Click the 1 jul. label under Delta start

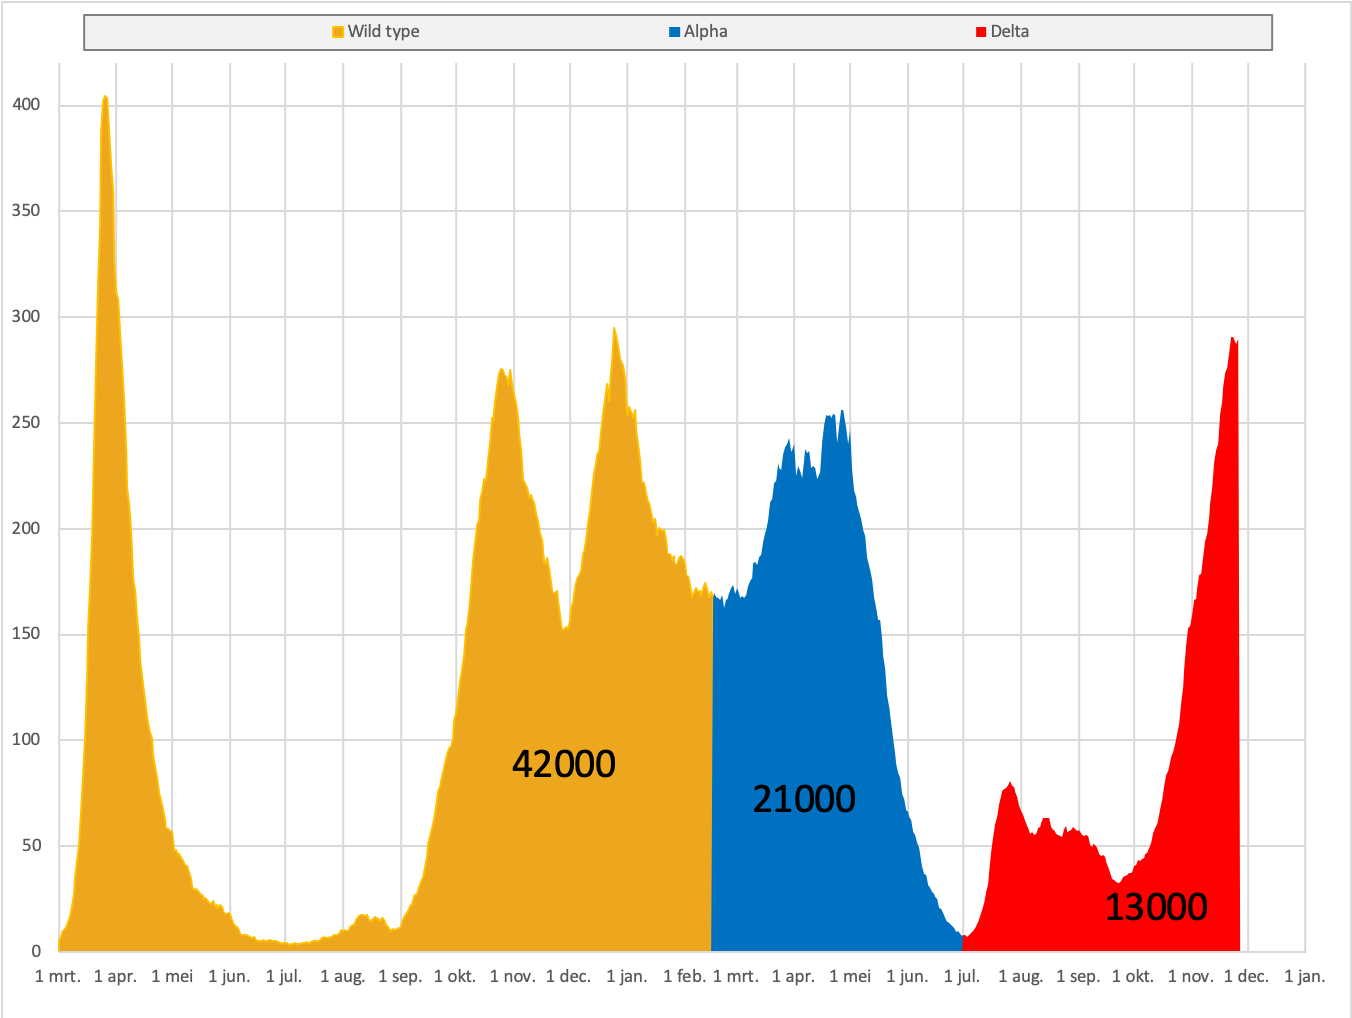(x=962, y=977)
